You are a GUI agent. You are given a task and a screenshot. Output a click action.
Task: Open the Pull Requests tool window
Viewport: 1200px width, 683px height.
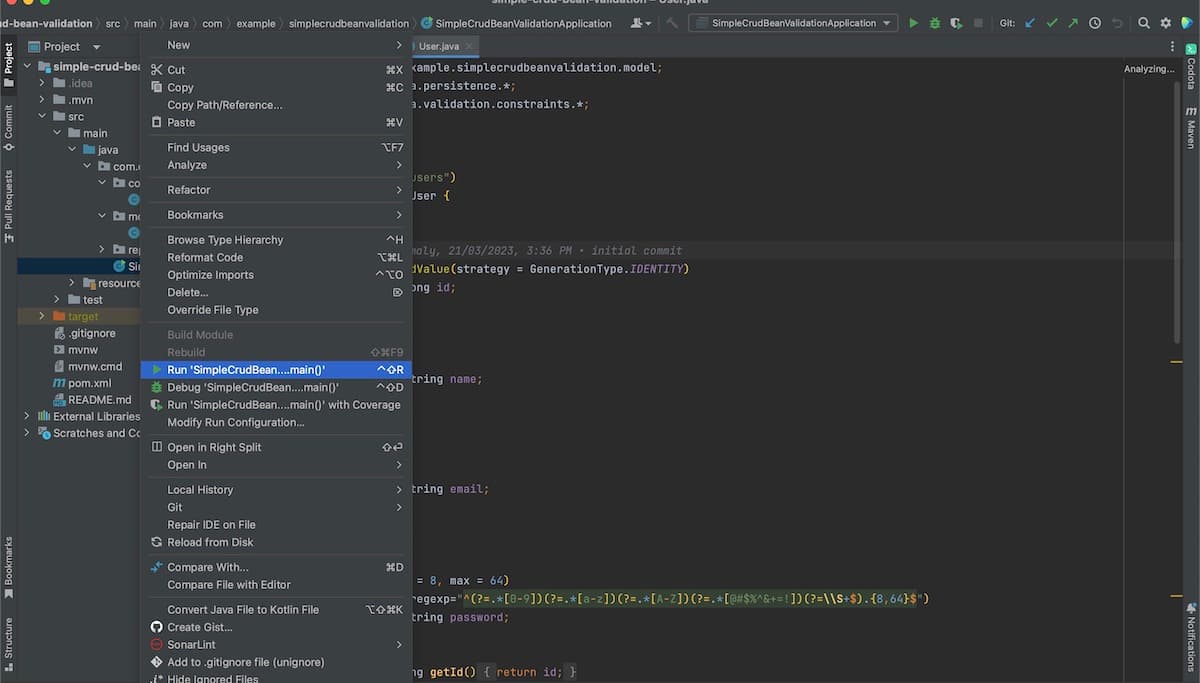[8, 200]
